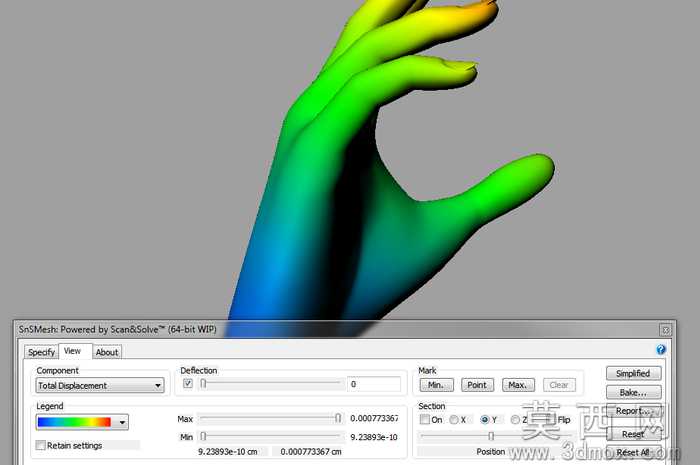Click the Bake... button
700x465 pixels.
[x=633, y=392]
